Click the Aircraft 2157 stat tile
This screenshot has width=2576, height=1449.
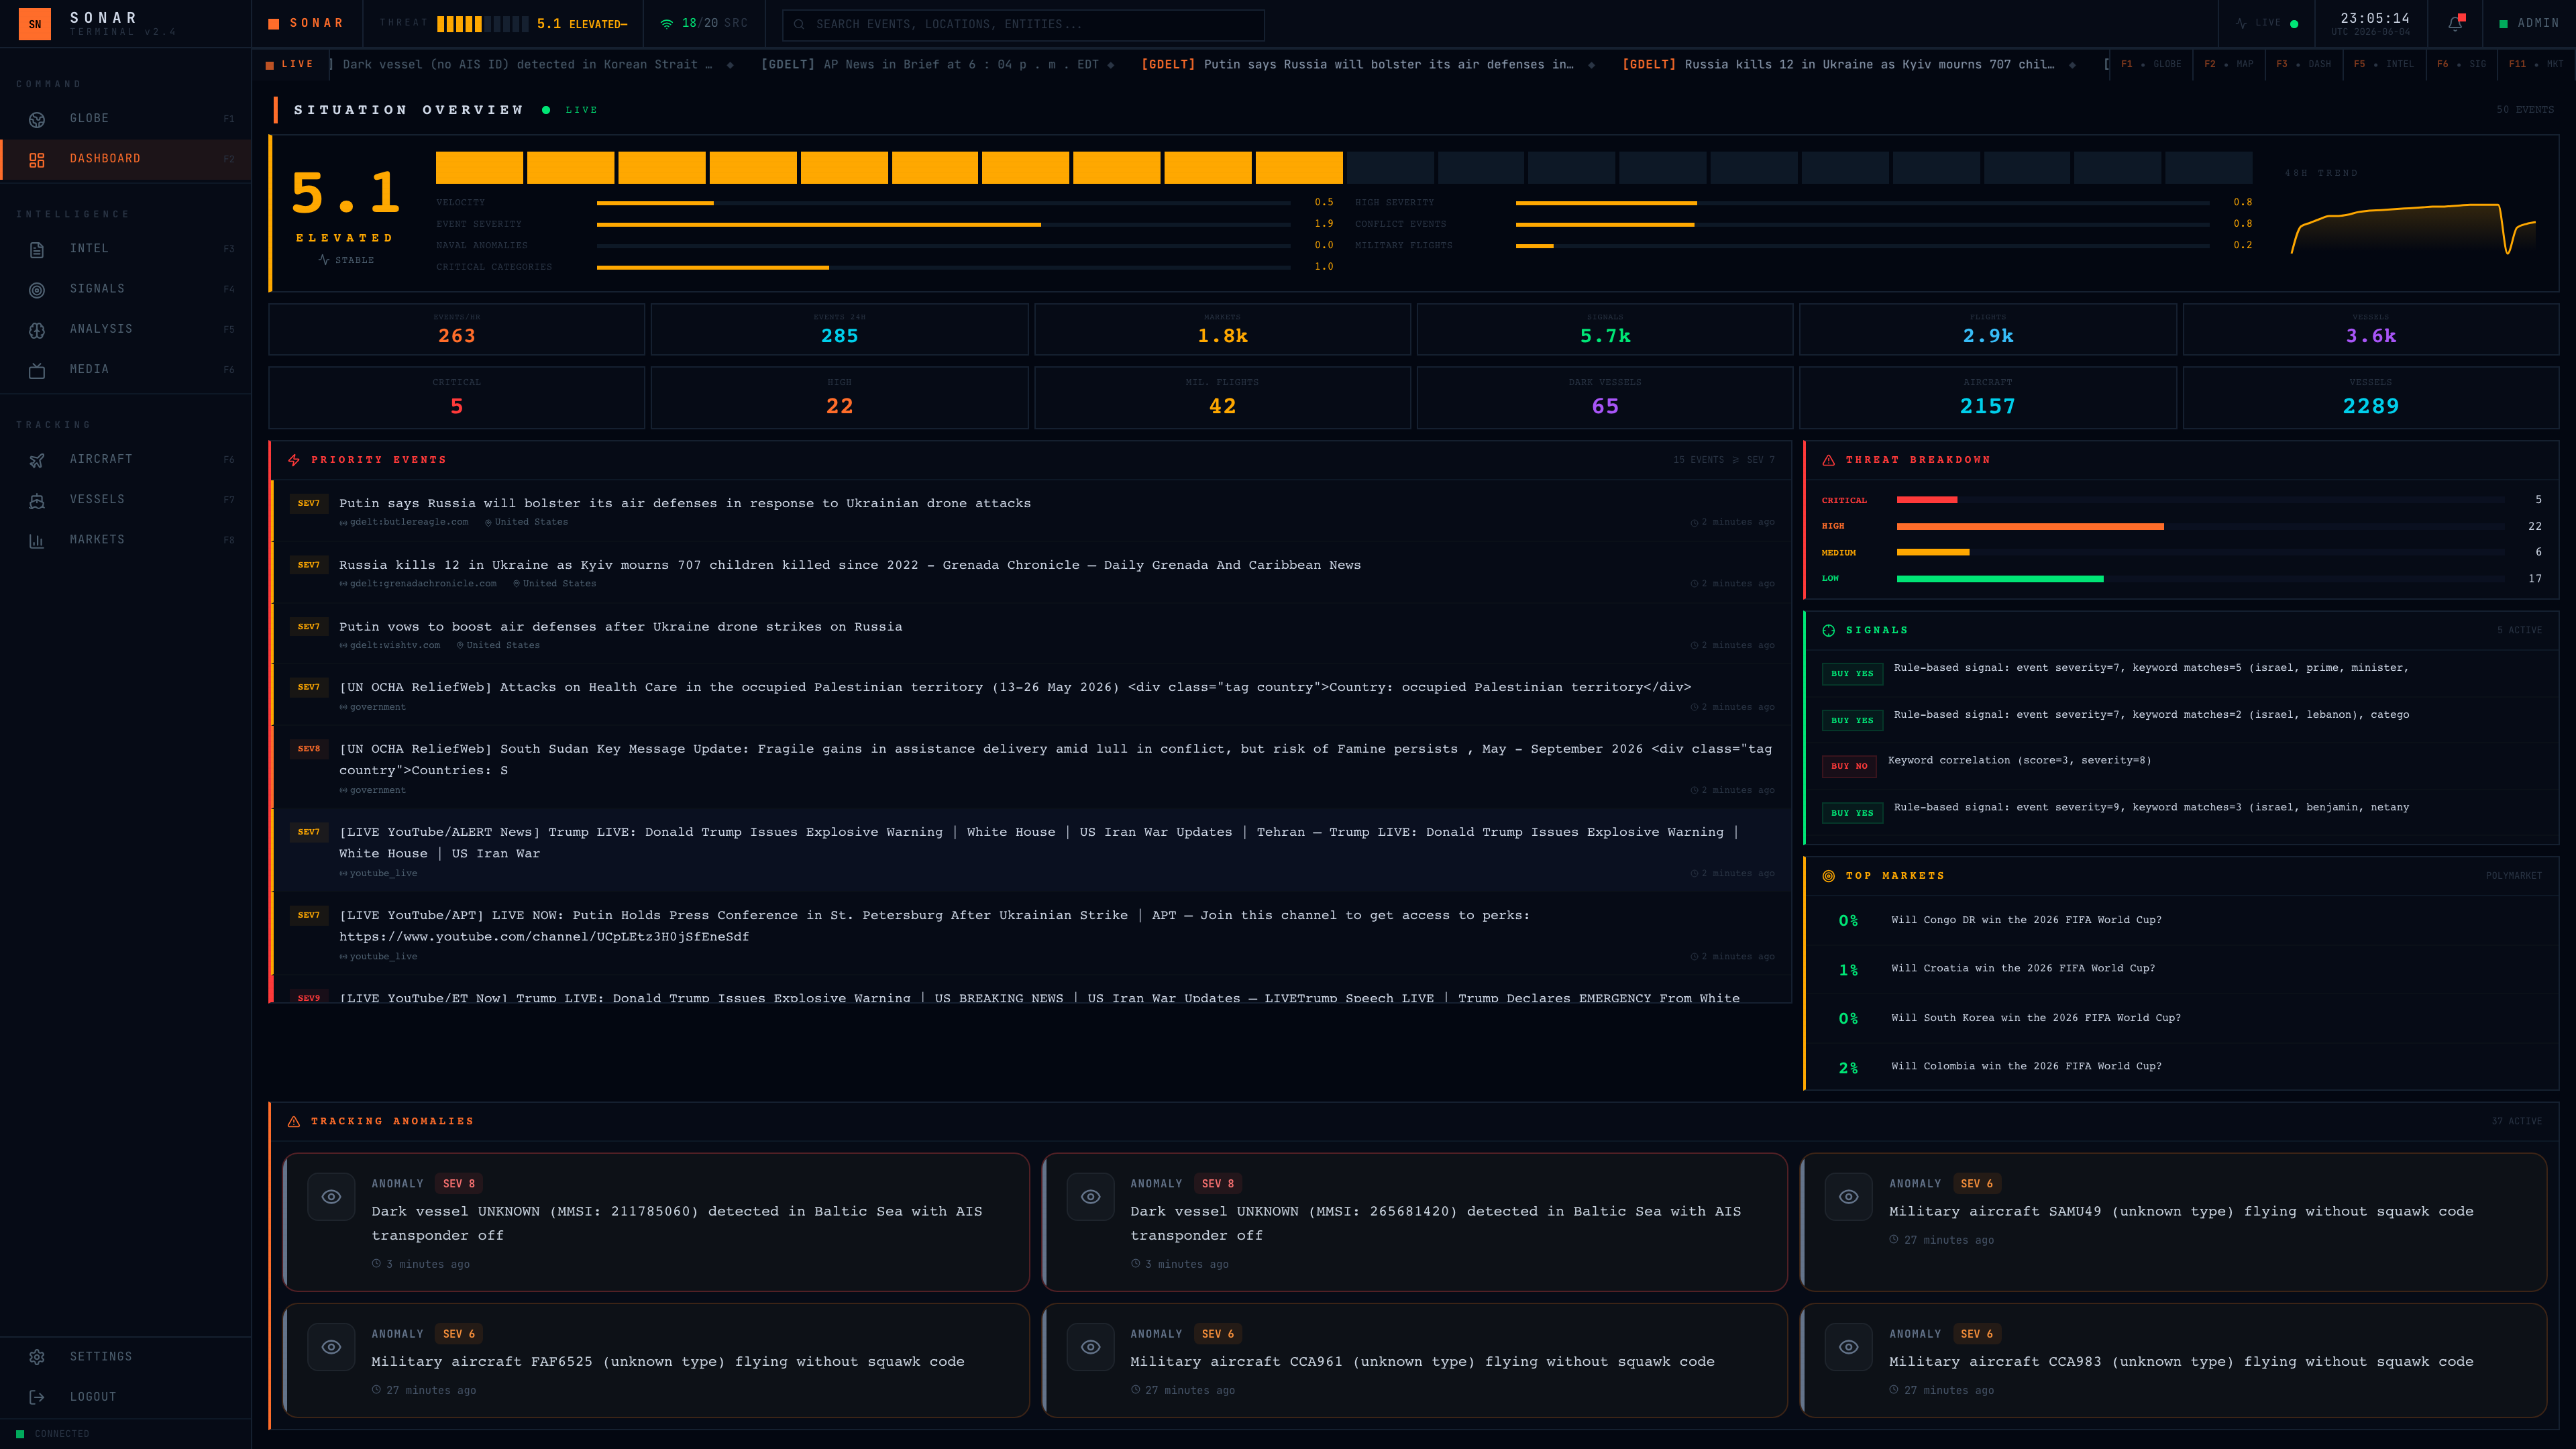[x=1987, y=398]
